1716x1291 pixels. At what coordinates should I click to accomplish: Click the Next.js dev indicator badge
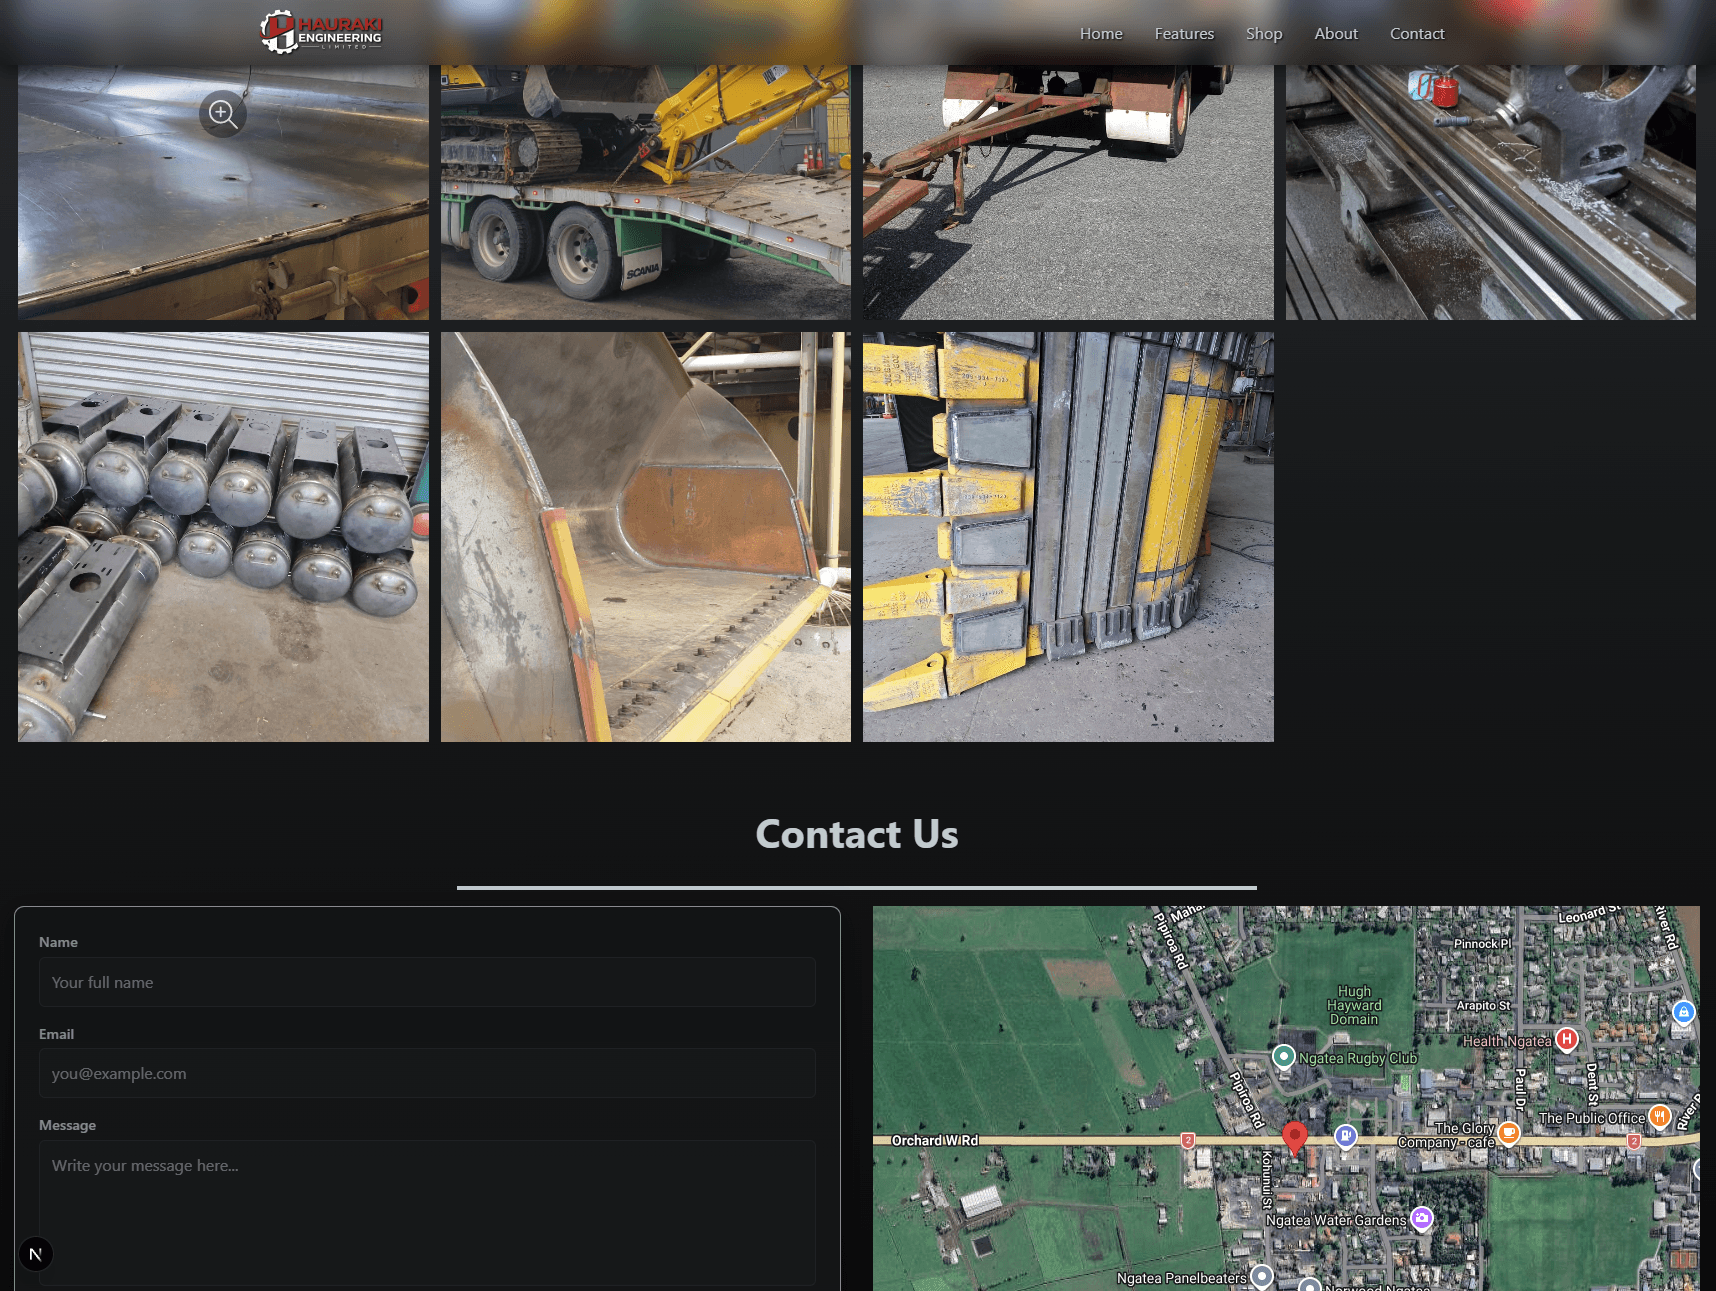coord(36,1254)
